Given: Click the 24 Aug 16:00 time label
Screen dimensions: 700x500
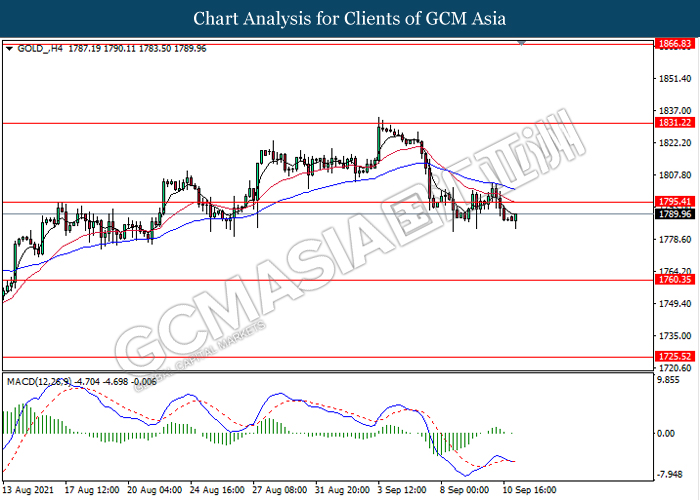Looking at the screenshot, I should click(217, 490).
